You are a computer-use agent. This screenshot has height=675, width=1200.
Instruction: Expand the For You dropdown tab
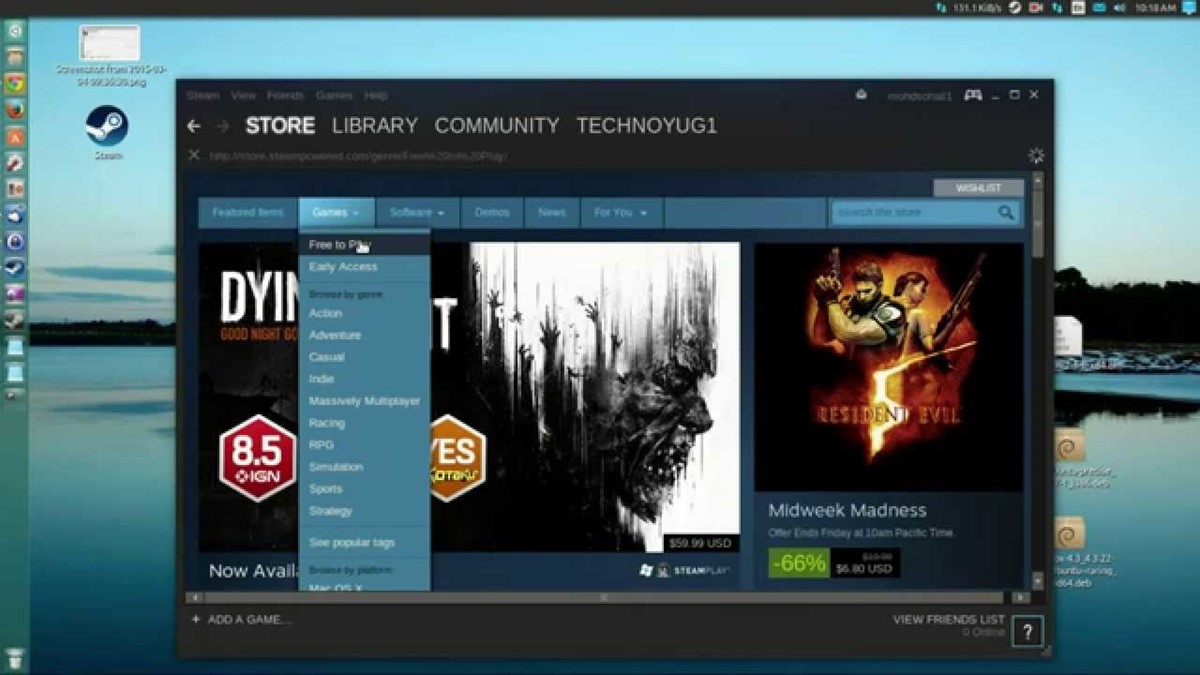(x=621, y=212)
